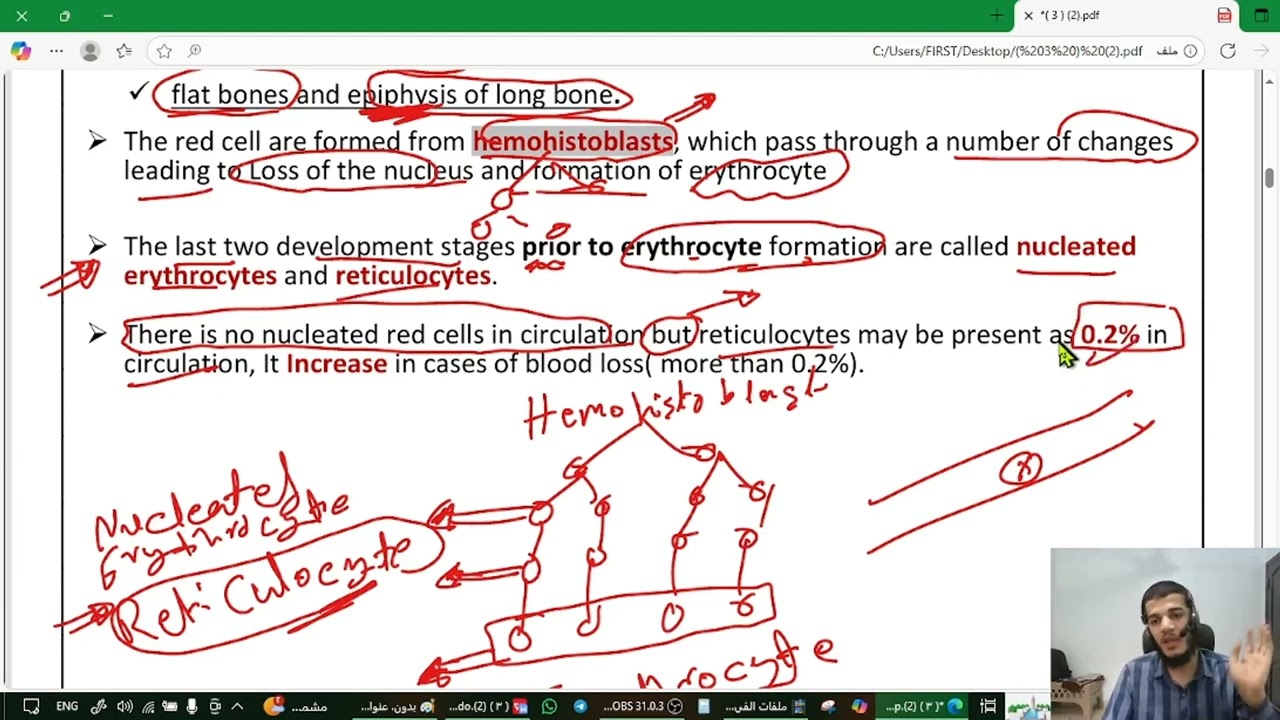The width and height of the screenshot is (1280, 720).
Task: Open Copilot app on the taskbar
Action: coord(859,706)
